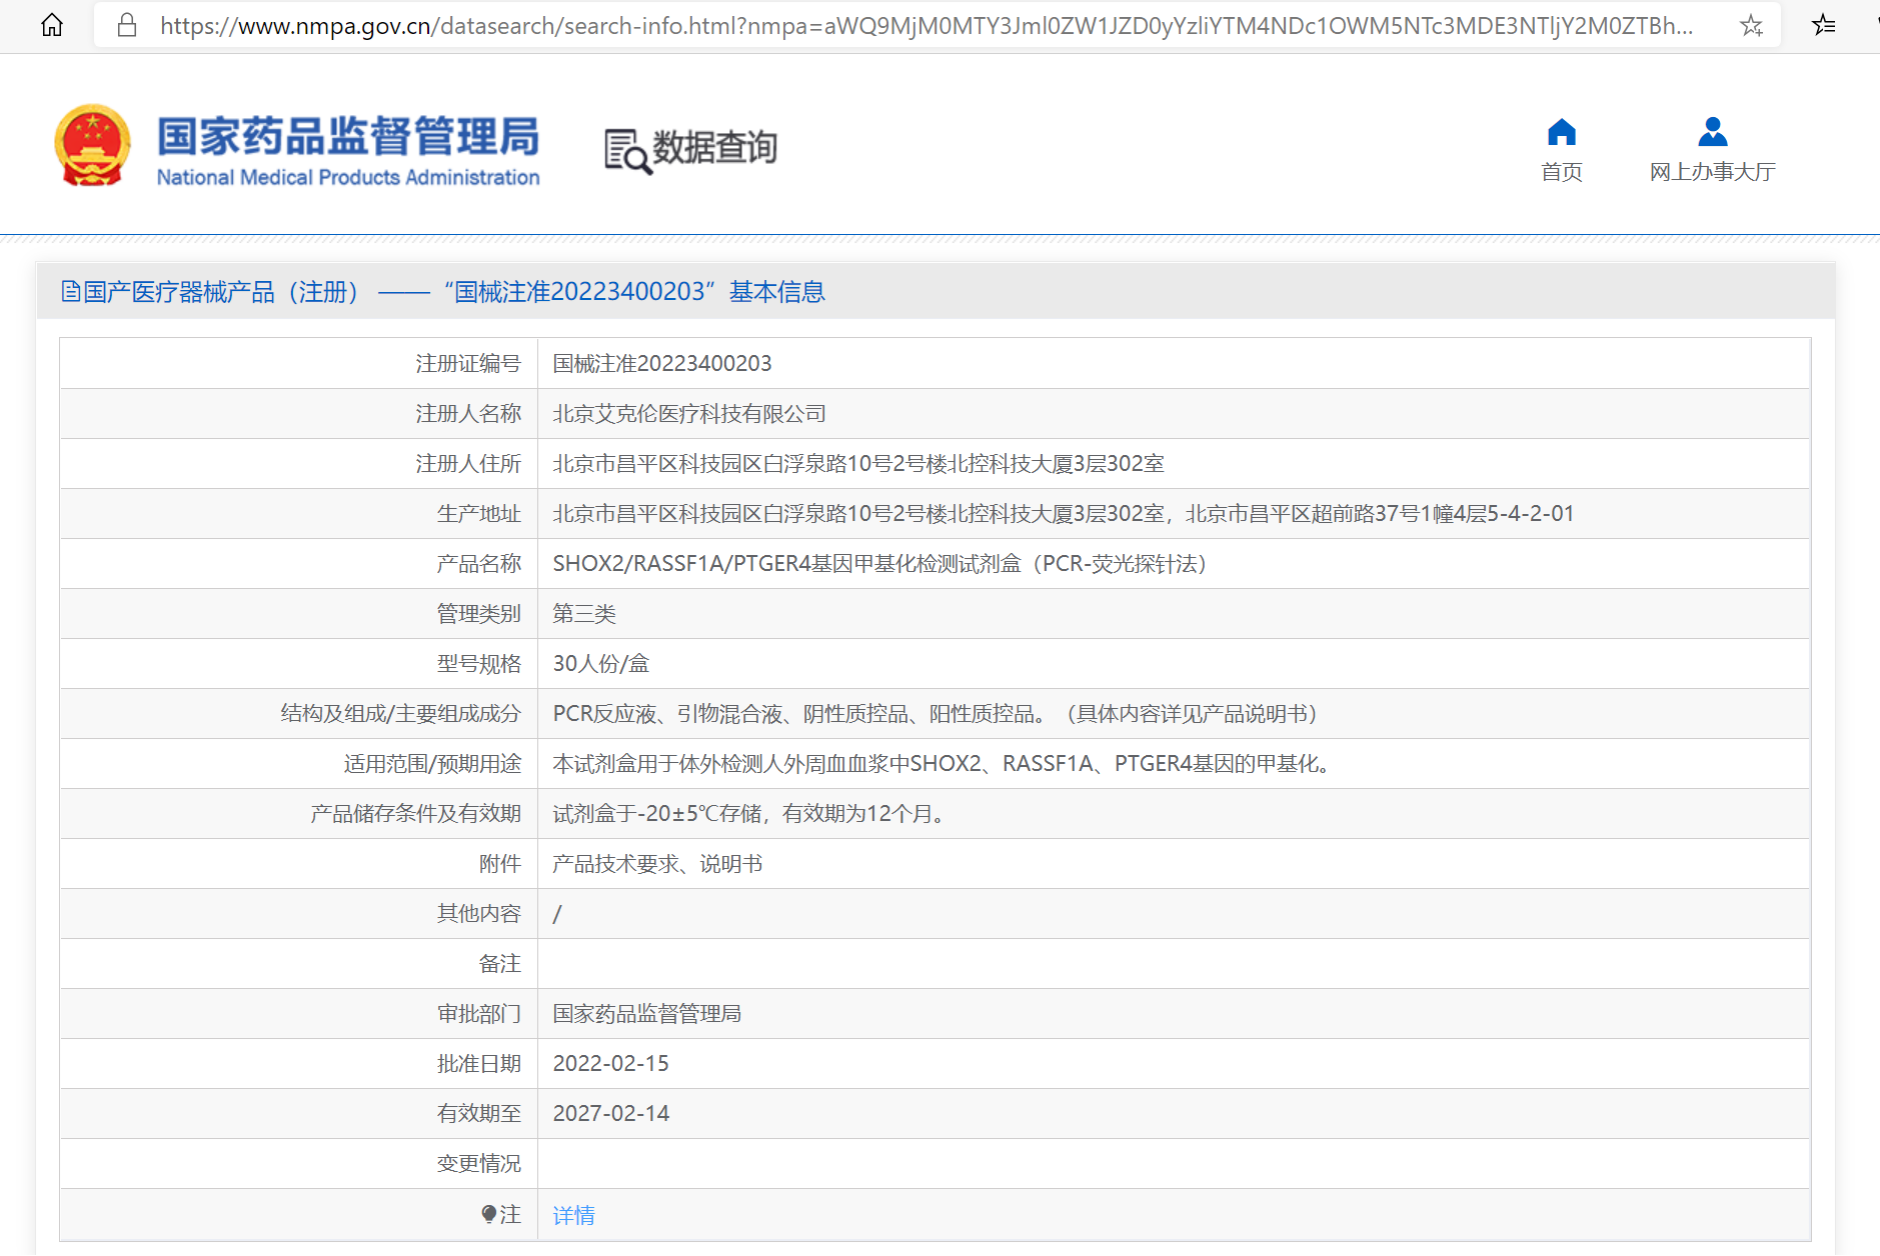The image size is (1880, 1256).
Task: Open site info via the lock icon
Action: (127, 25)
